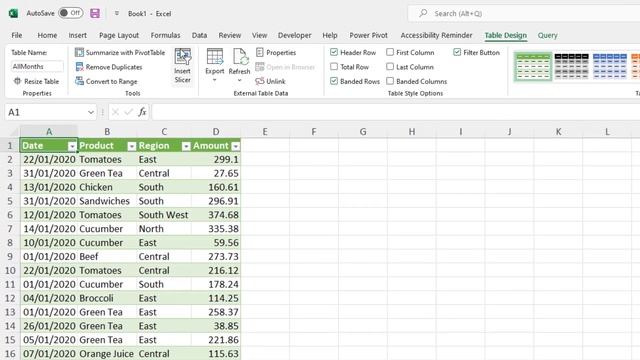640x360 pixels.
Task: Uncheck the Filter Button checkbox
Action: pos(457,52)
